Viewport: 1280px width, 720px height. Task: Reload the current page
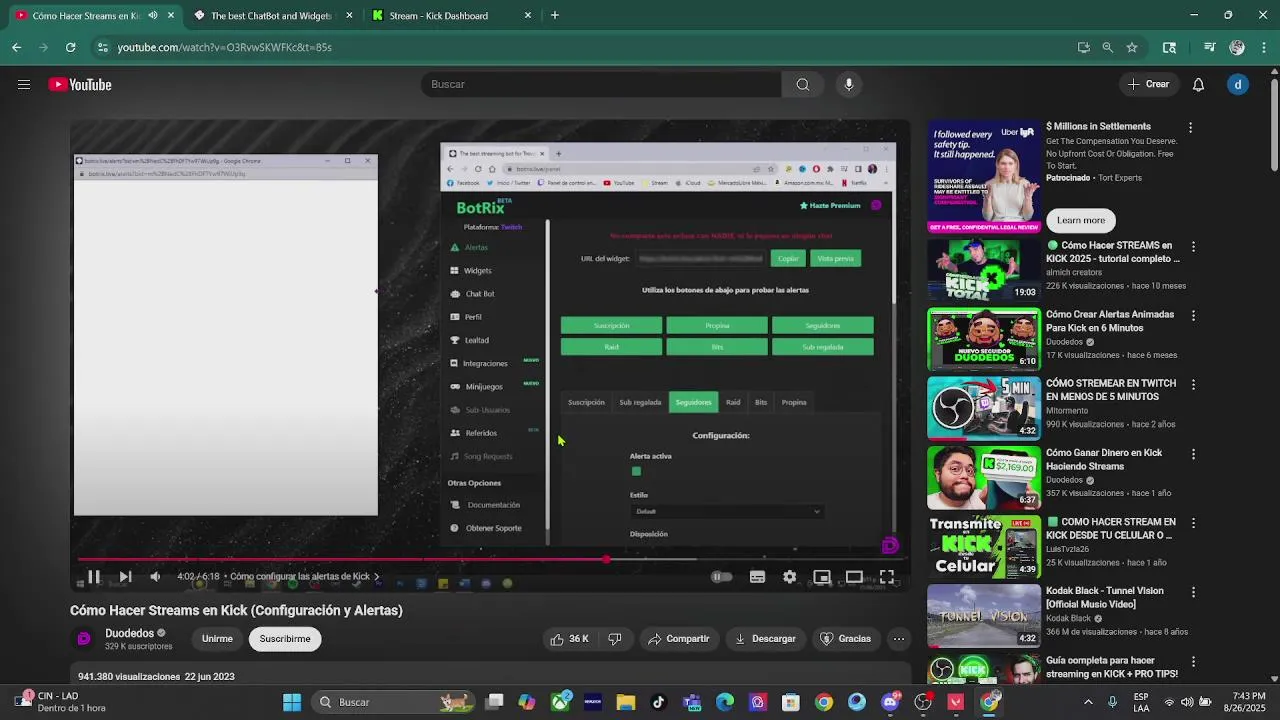coord(70,47)
